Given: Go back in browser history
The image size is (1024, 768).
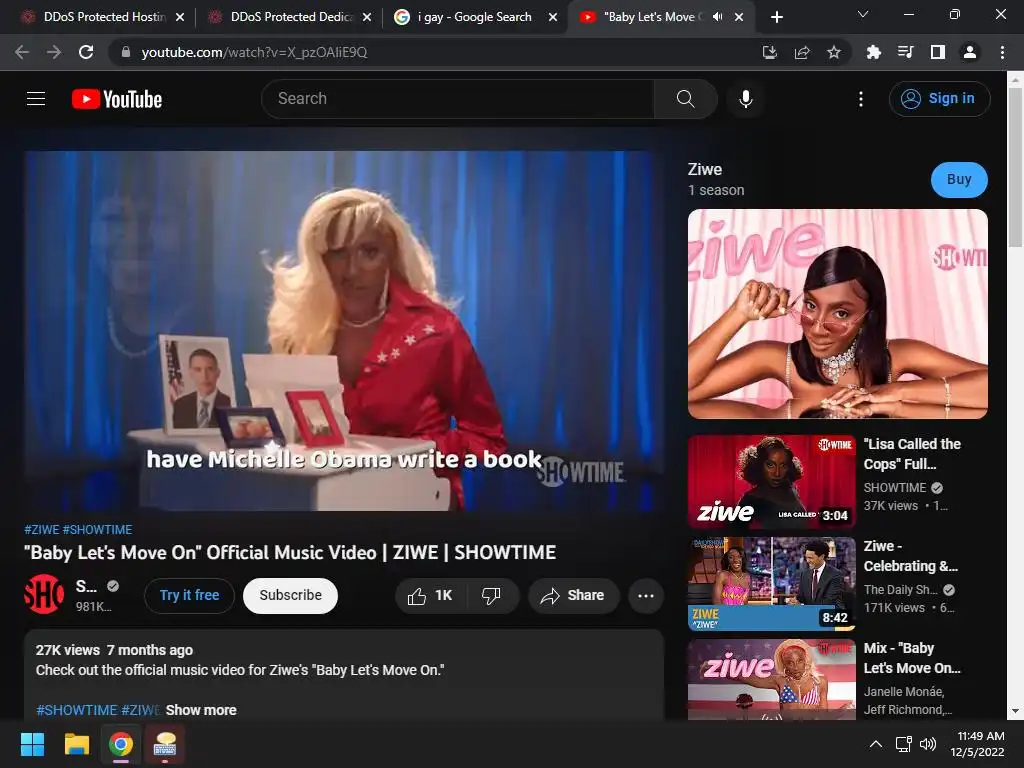Looking at the screenshot, I should [22, 52].
